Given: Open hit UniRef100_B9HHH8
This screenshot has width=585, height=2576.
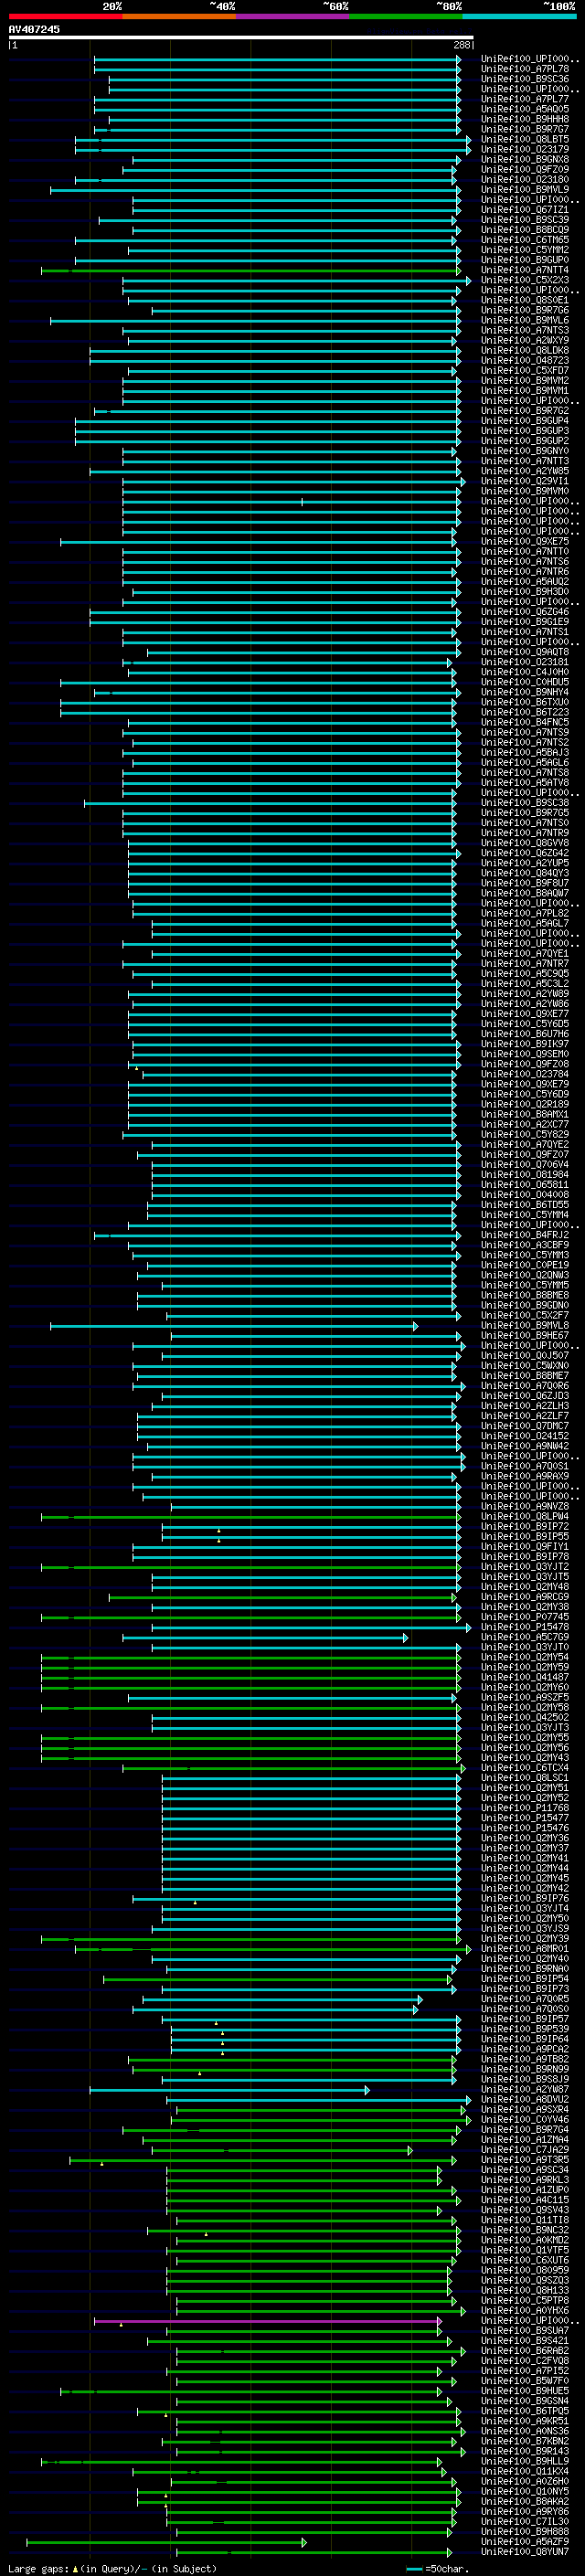Looking at the screenshot, I should pyautogui.click(x=525, y=120).
